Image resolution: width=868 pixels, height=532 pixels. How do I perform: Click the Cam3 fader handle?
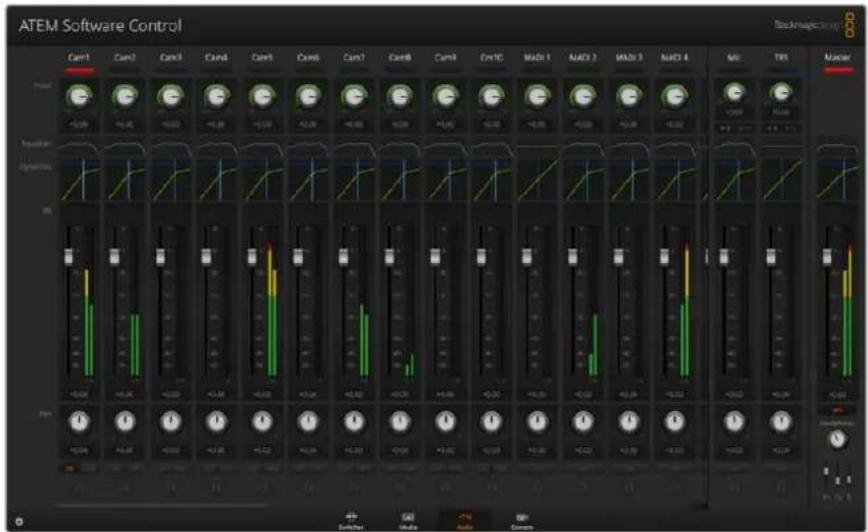[161, 257]
